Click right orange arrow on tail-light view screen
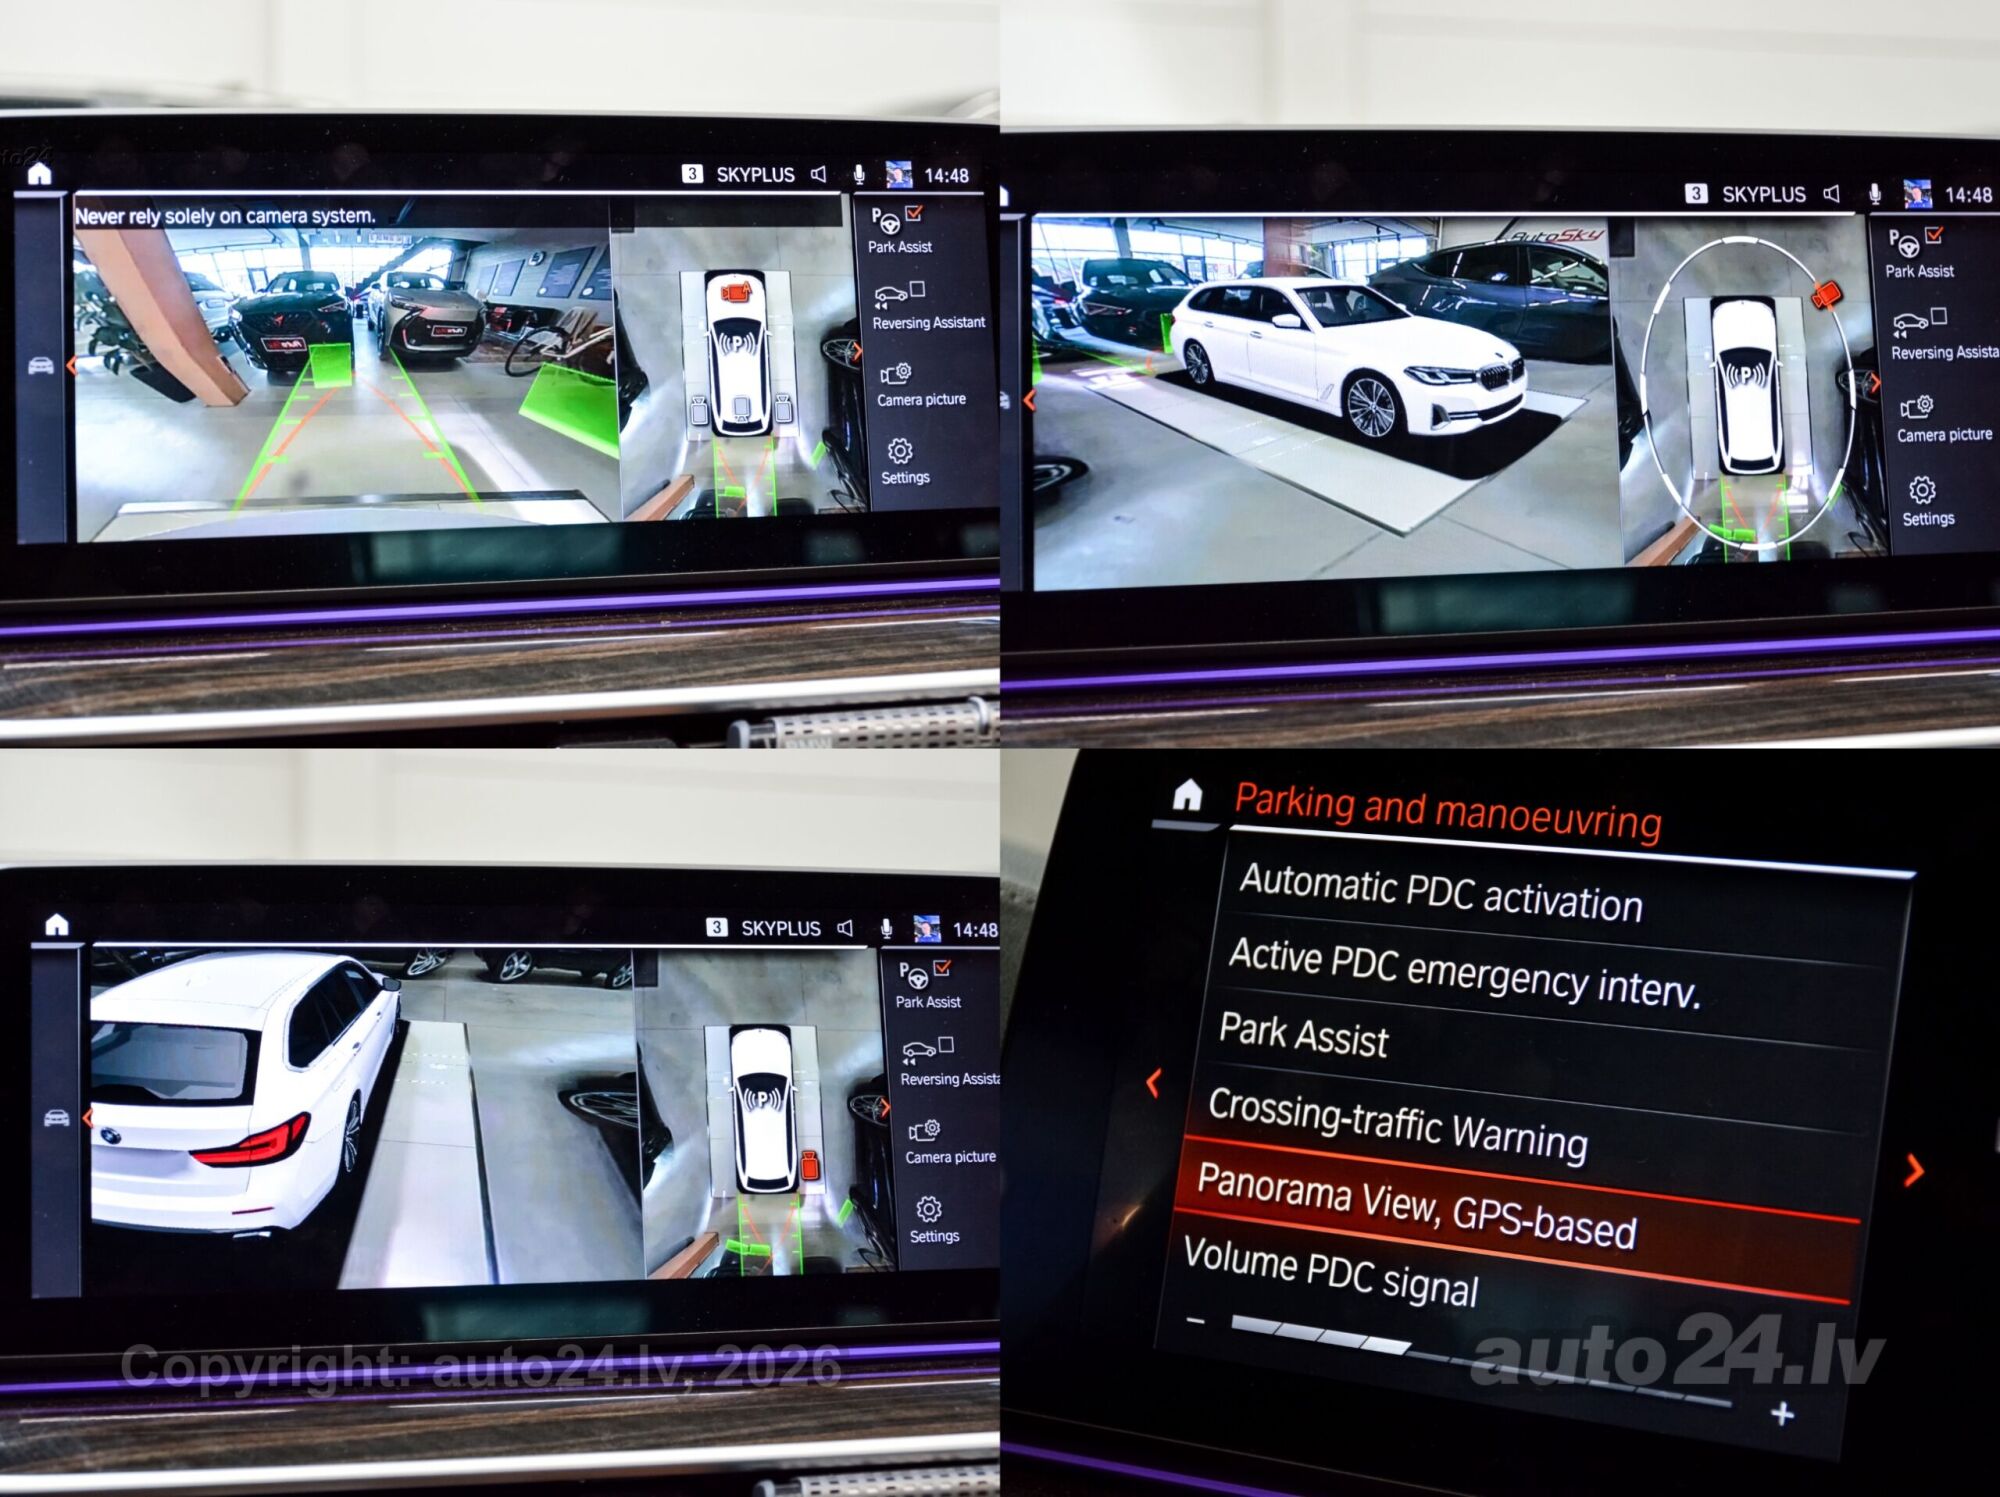2000x1497 pixels. [x=884, y=1108]
